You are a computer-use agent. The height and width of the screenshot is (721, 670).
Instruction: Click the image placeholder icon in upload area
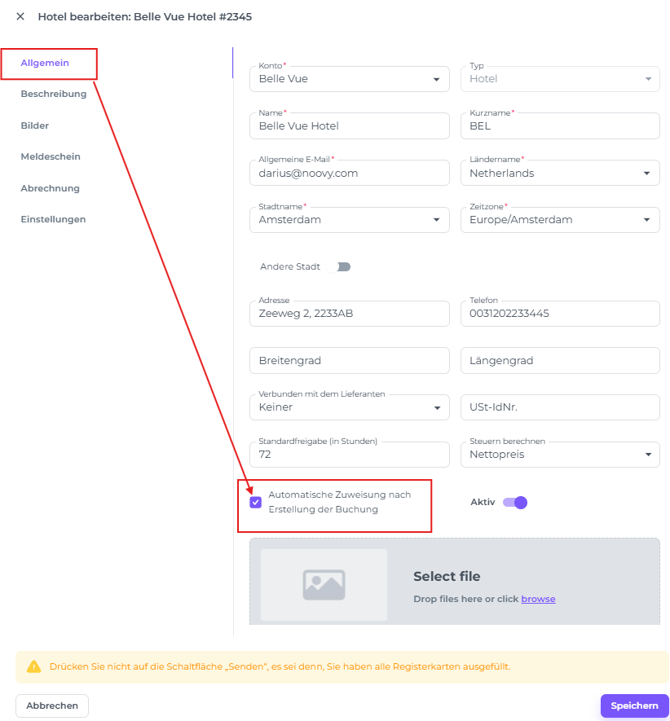324,585
